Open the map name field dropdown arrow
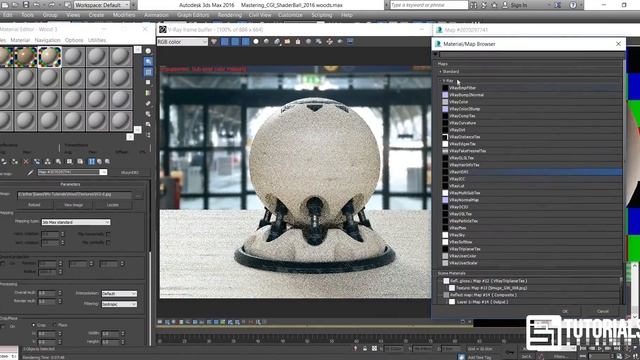The image size is (640, 360). tap(103, 172)
